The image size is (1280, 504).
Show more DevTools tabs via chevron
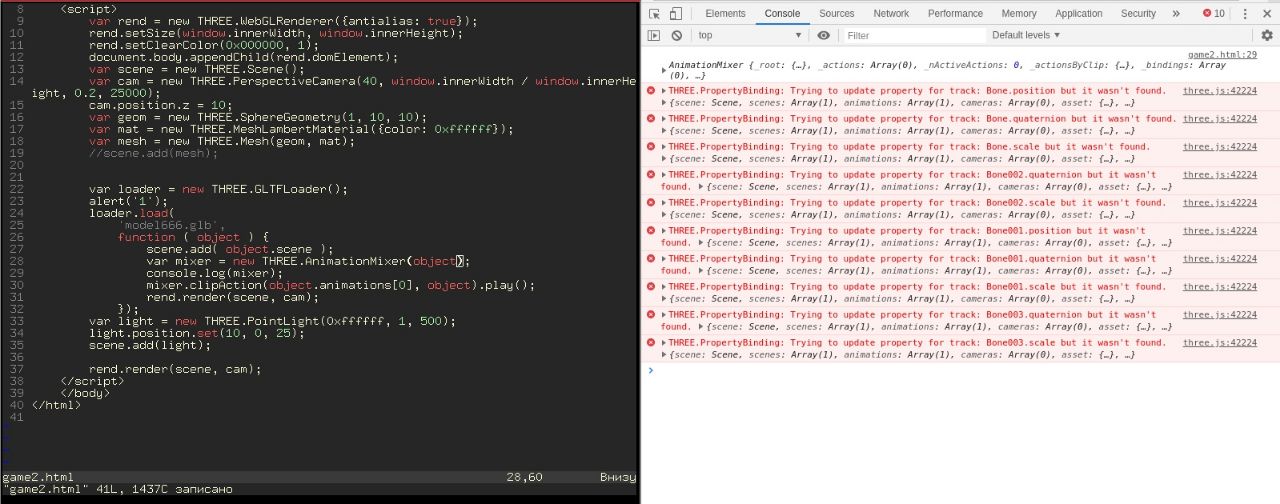pyautogui.click(x=1176, y=13)
